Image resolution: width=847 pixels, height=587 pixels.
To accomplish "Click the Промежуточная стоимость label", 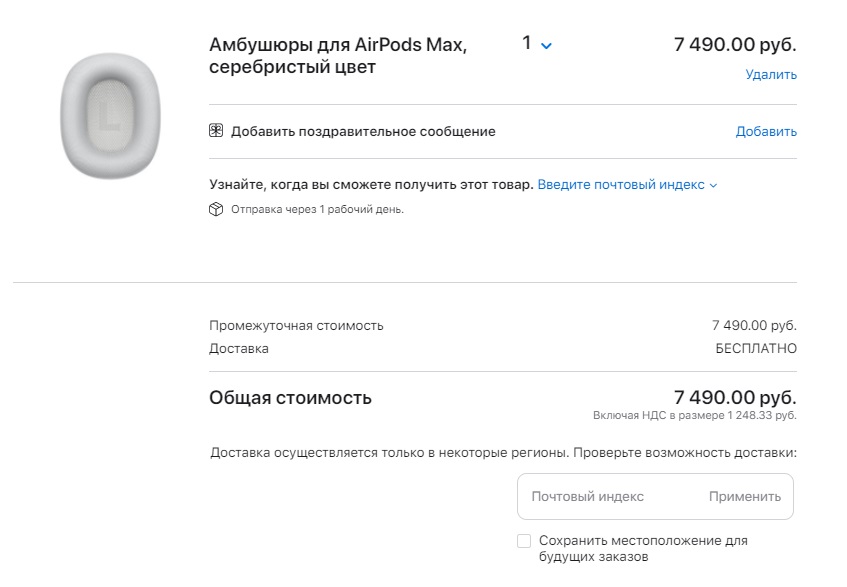I will tap(296, 325).
